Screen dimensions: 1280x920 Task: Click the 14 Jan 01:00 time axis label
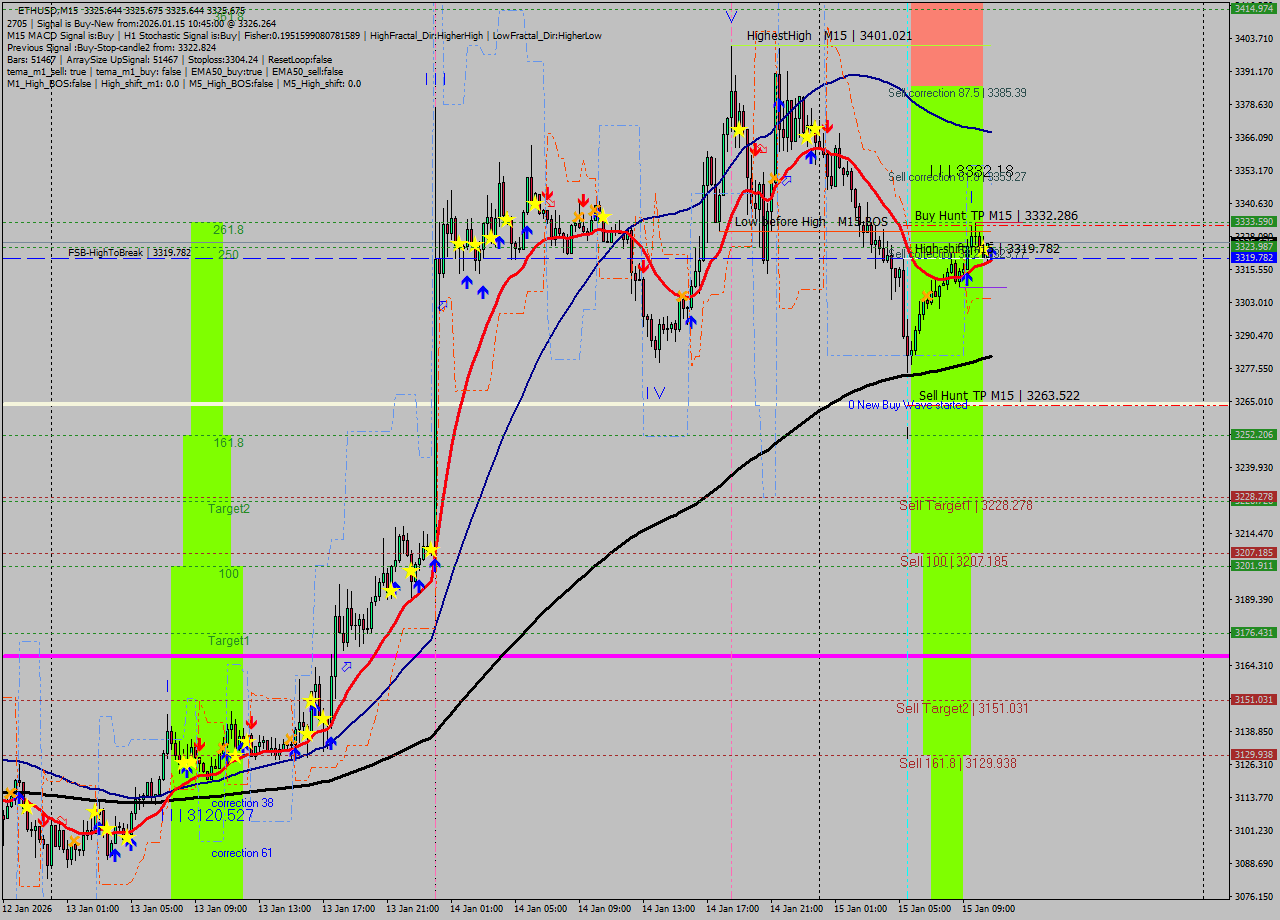tap(476, 909)
